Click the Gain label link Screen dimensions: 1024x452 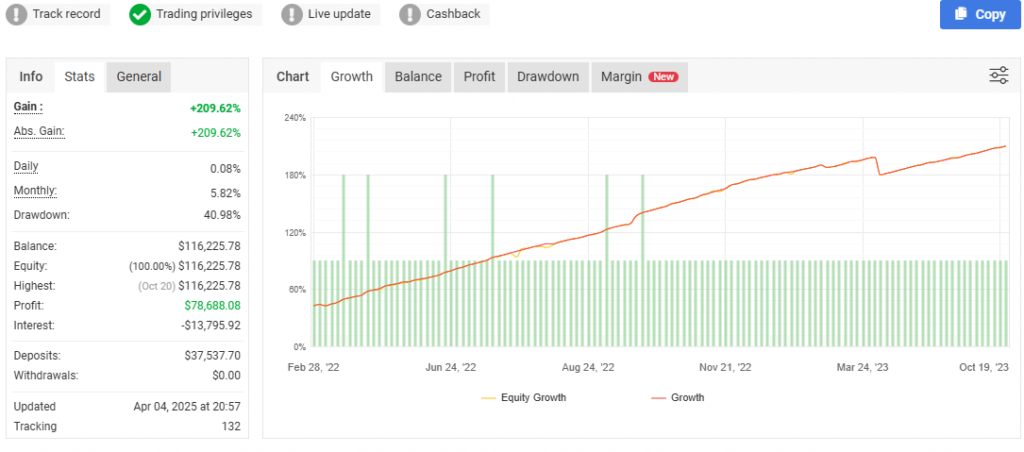28,107
